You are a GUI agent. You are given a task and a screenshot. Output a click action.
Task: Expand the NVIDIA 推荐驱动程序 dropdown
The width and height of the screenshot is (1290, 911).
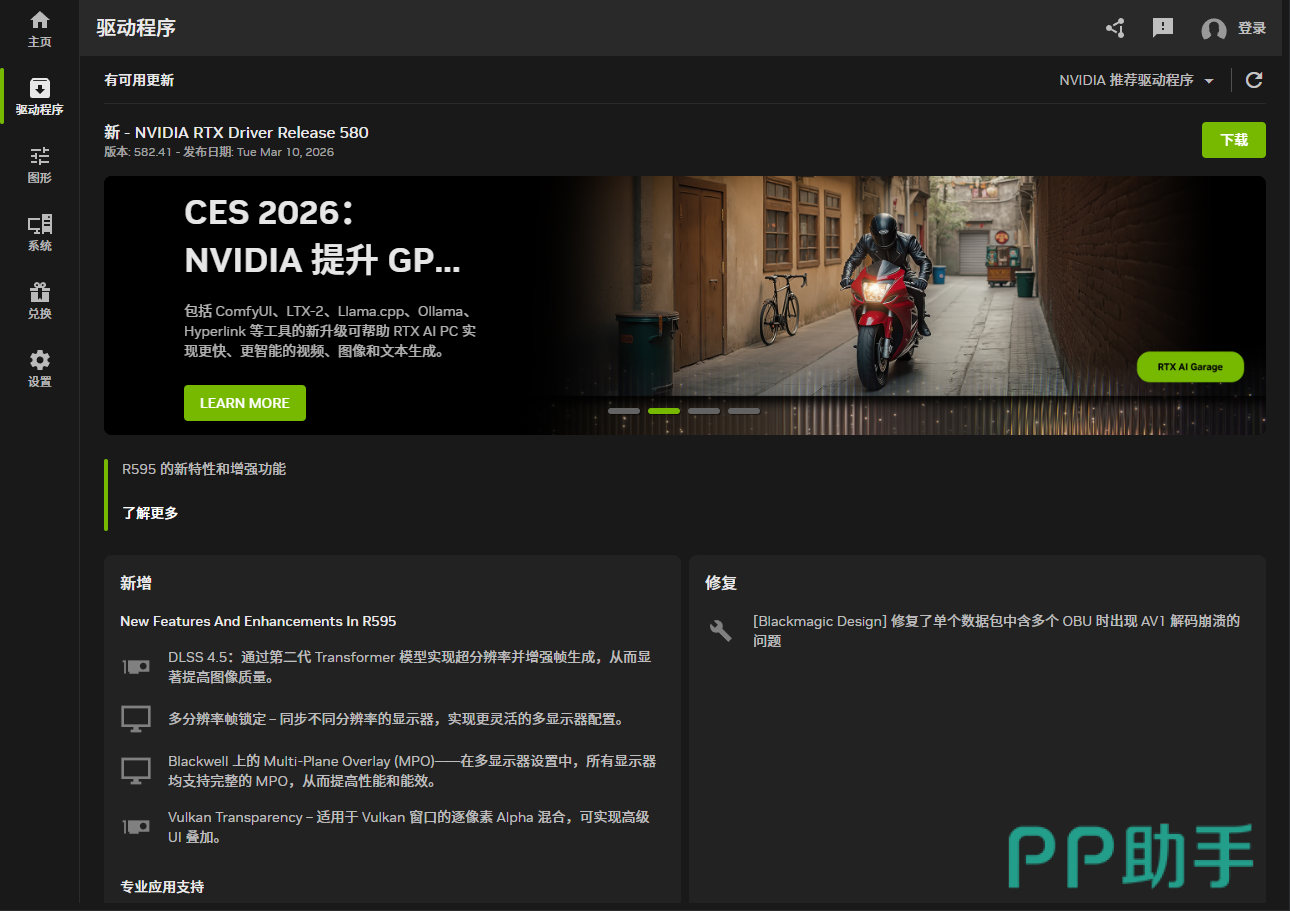[1137, 80]
